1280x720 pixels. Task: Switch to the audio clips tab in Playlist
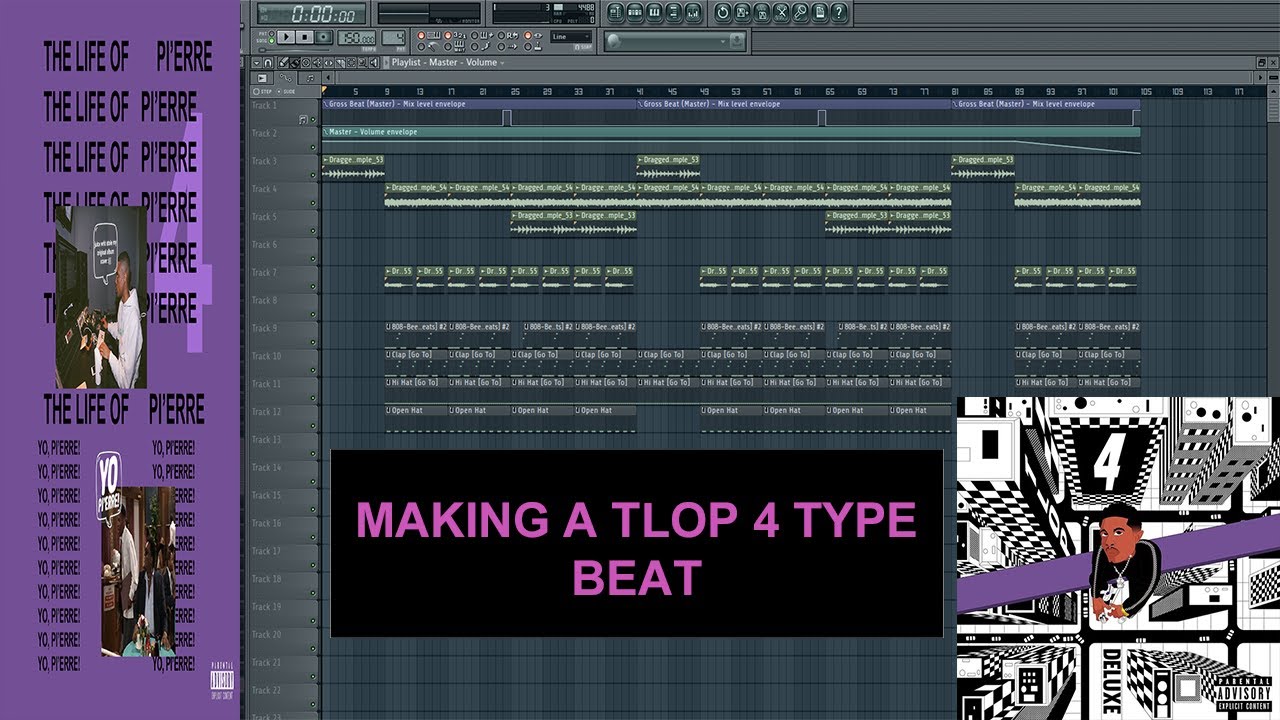coord(262,77)
